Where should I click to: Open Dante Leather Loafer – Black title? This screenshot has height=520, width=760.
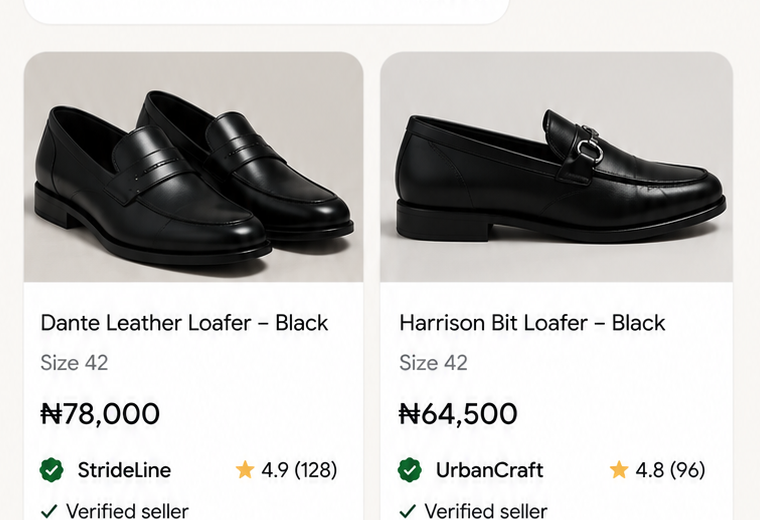pos(184,323)
